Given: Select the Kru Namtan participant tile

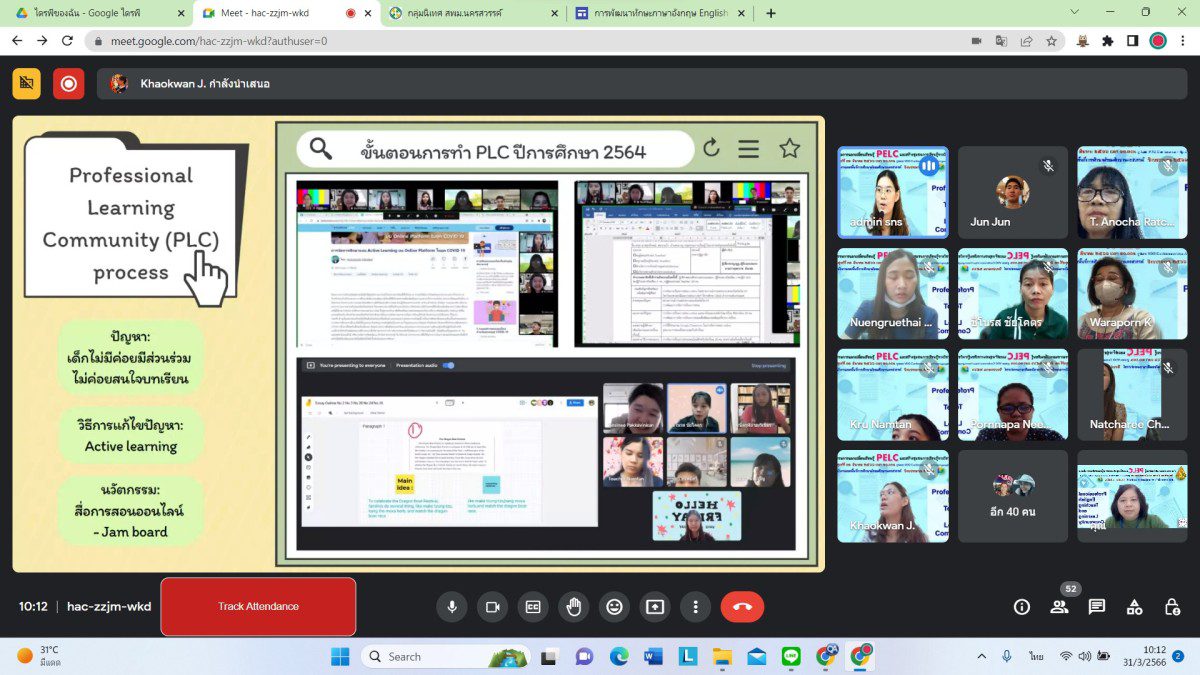Looking at the screenshot, I should coord(893,395).
